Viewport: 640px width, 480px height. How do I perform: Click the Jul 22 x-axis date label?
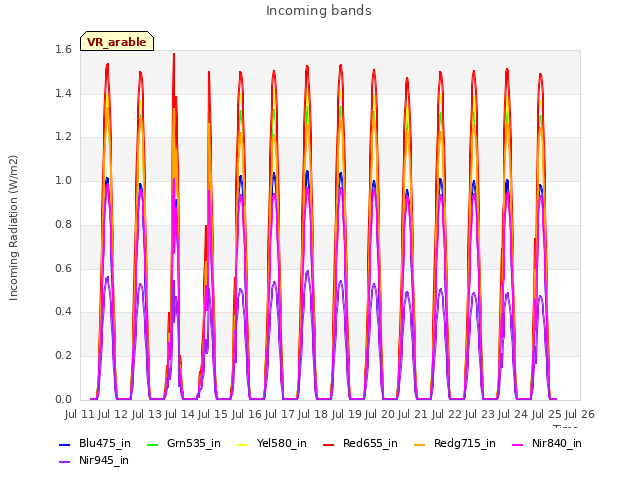446,414
